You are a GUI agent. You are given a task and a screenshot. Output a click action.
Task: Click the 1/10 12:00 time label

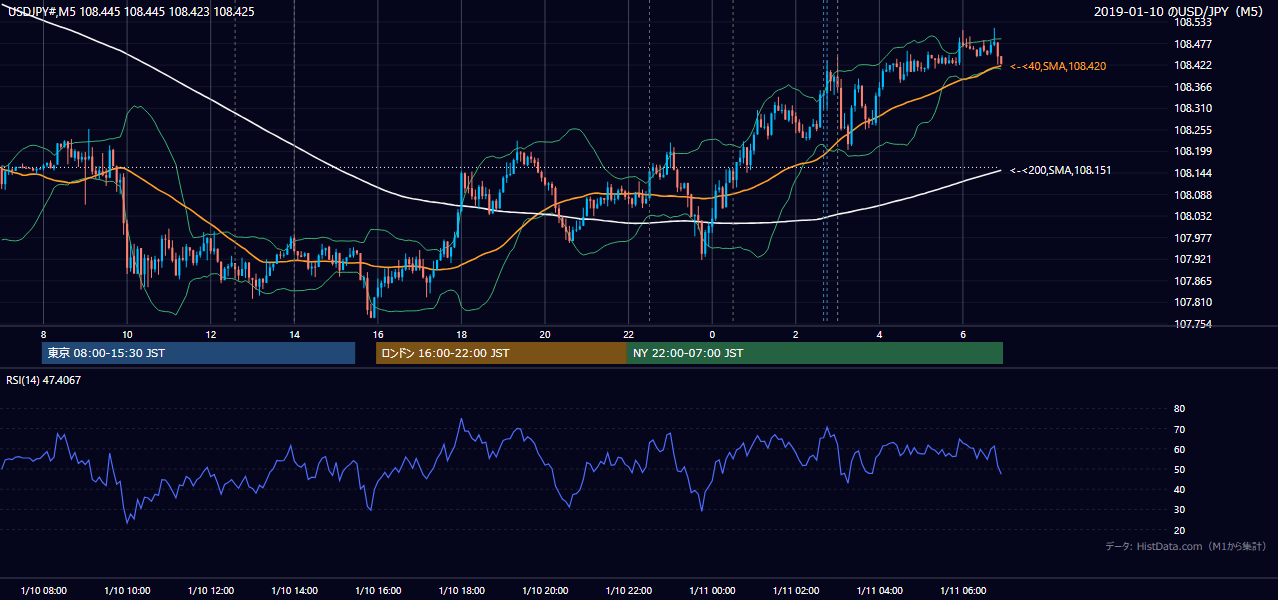[210, 591]
